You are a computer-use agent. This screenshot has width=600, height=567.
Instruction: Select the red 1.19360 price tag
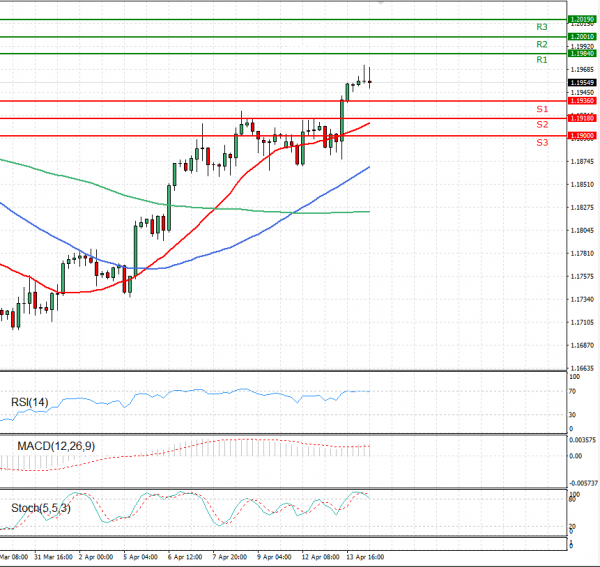(582, 101)
